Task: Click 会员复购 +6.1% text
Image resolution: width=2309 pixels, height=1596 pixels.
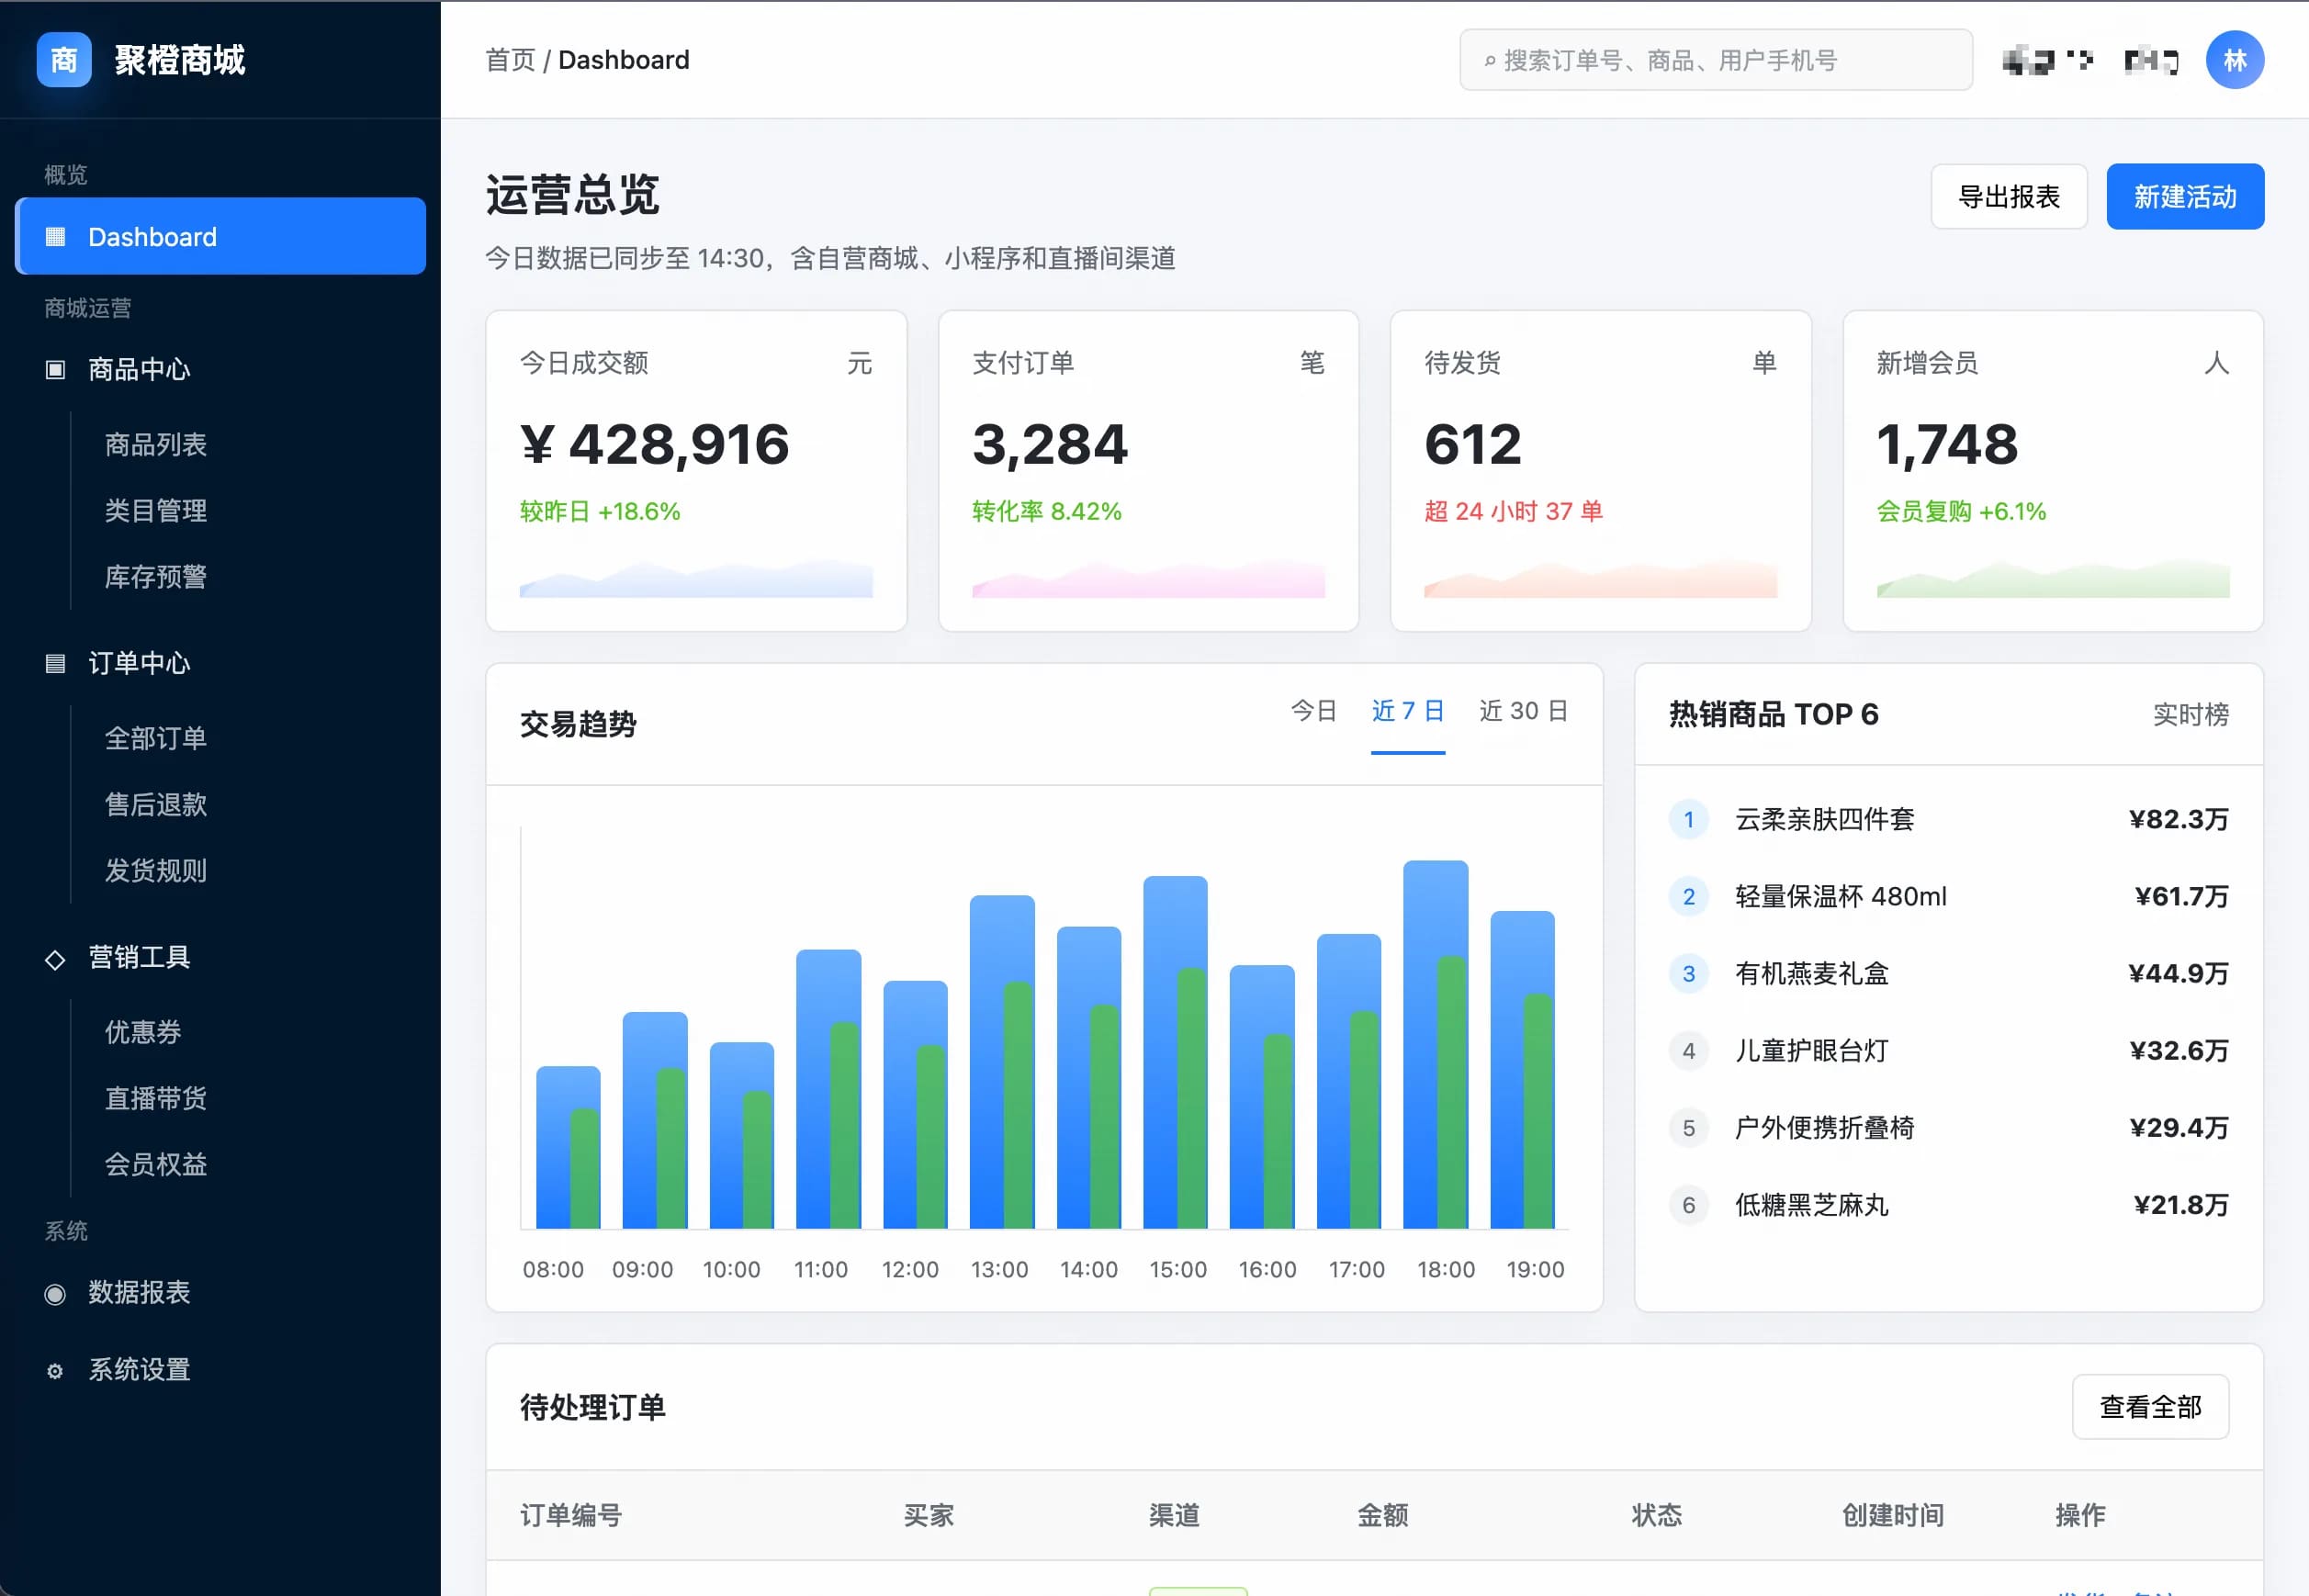Action: [x=1960, y=511]
